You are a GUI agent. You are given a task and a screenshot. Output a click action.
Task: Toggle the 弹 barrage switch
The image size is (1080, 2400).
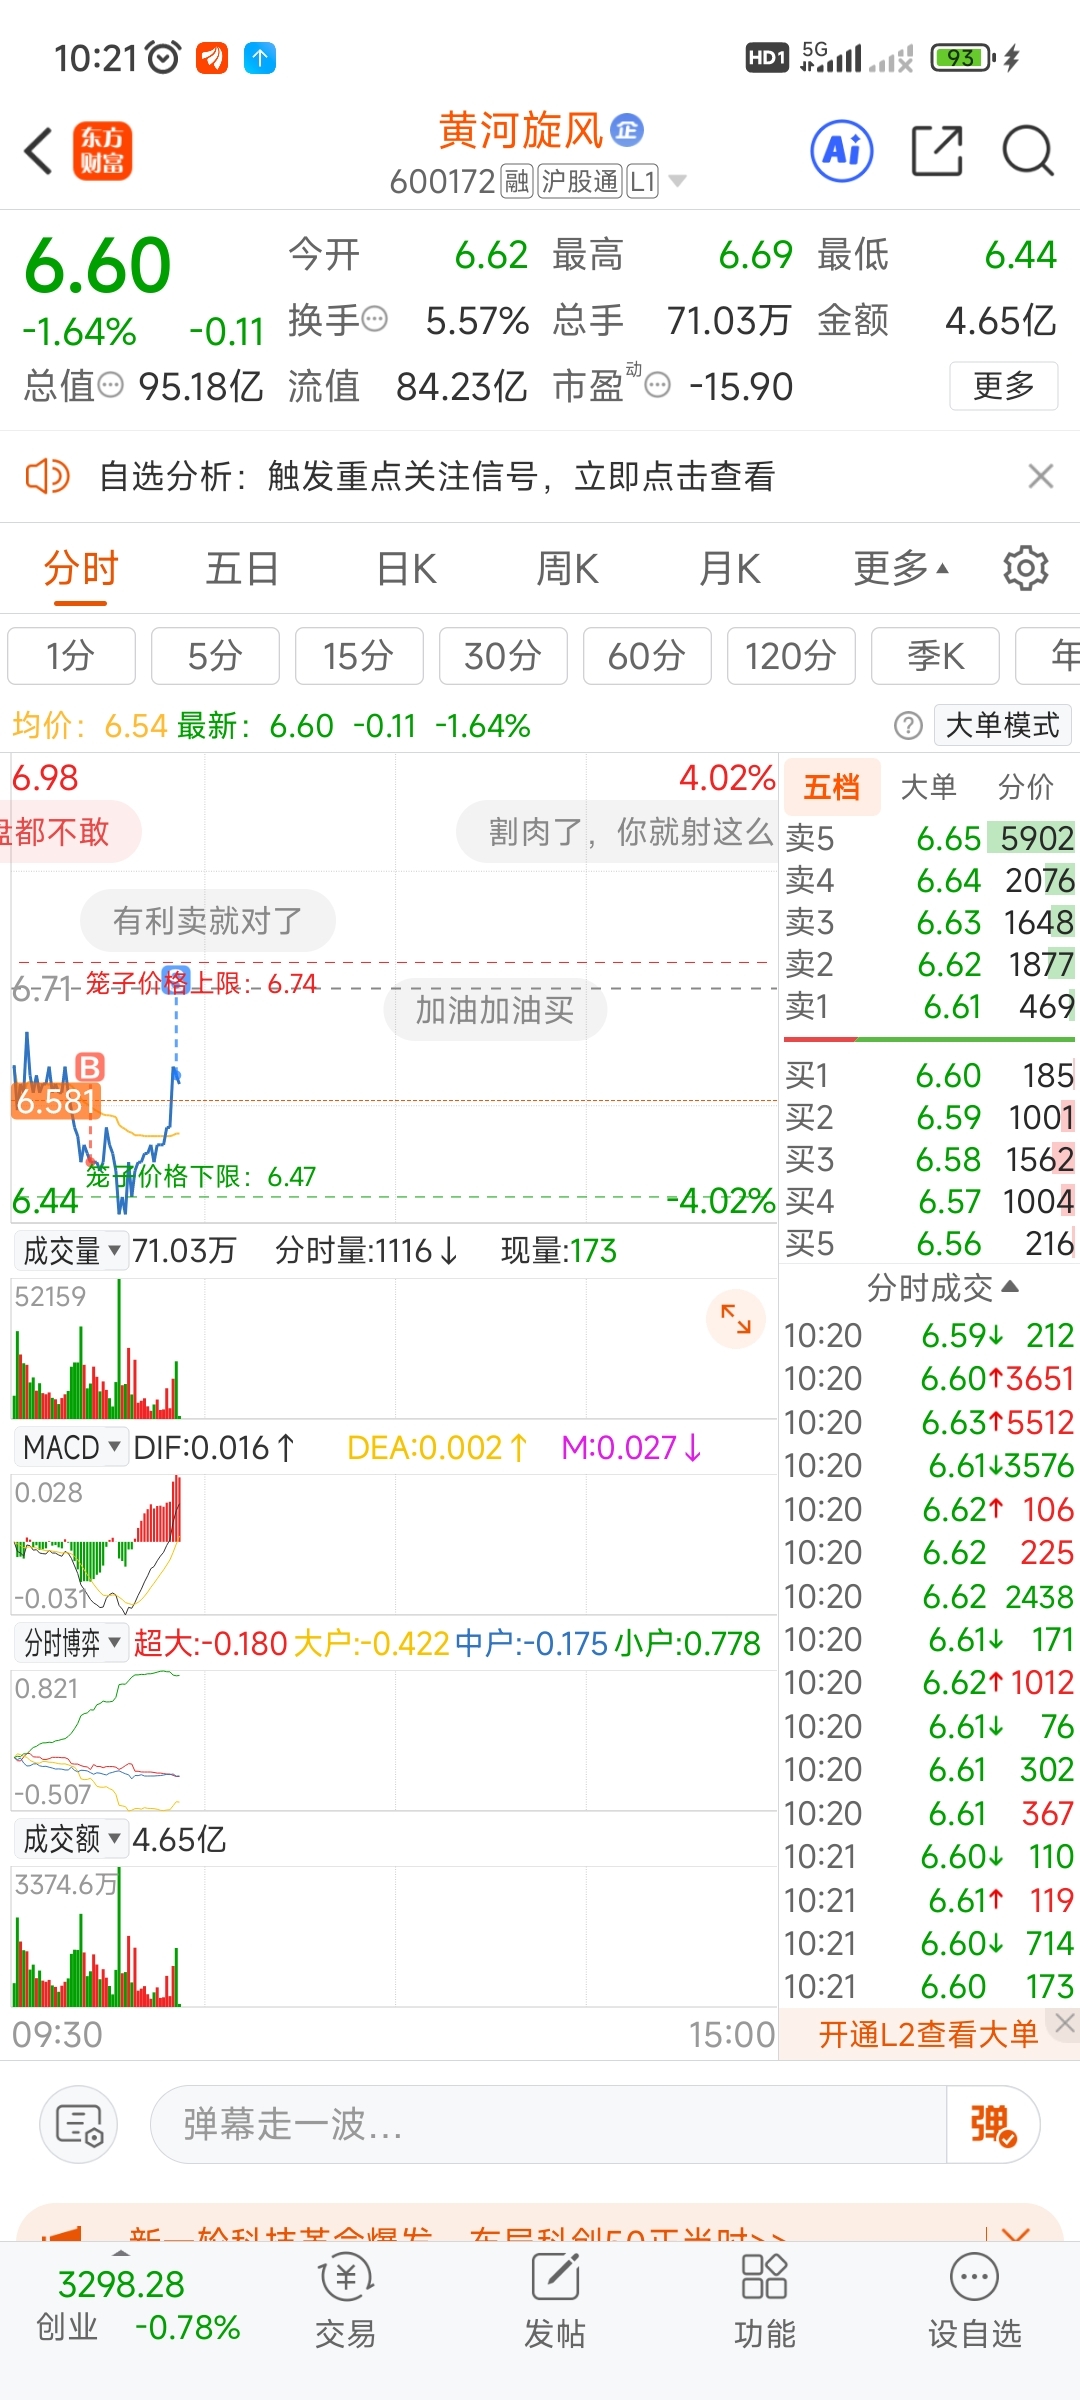pos(992,2124)
